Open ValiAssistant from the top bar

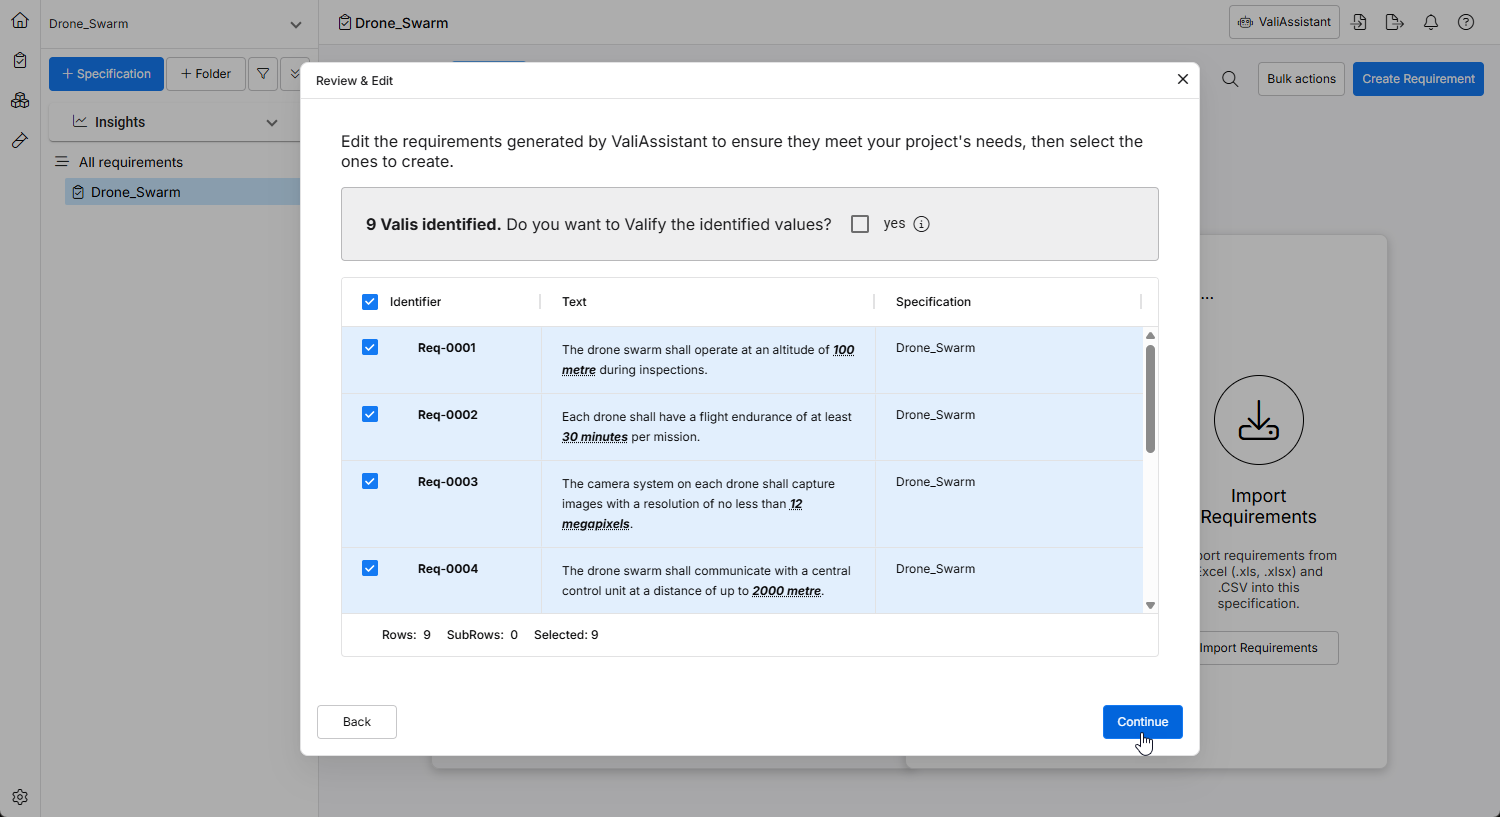(x=1284, y=22)
